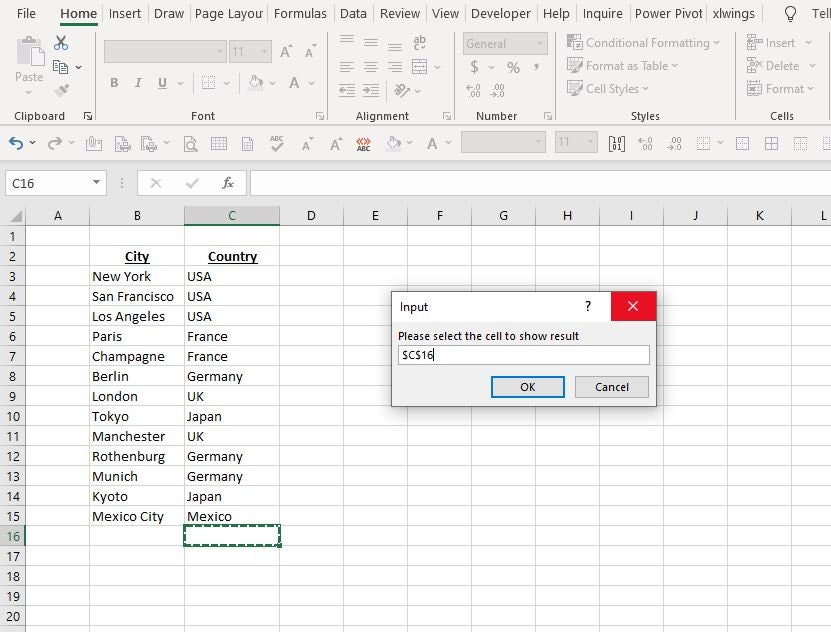Viewport: 831px width, 632px height.
Task: Switch to the Power Pivot tab
Action: [668, 13]
